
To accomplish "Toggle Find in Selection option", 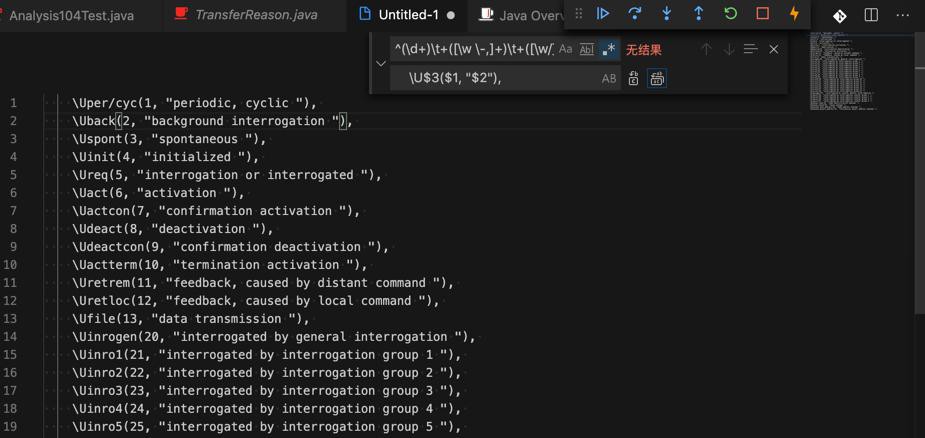I will pyautogui.click(x=750, y=49).
